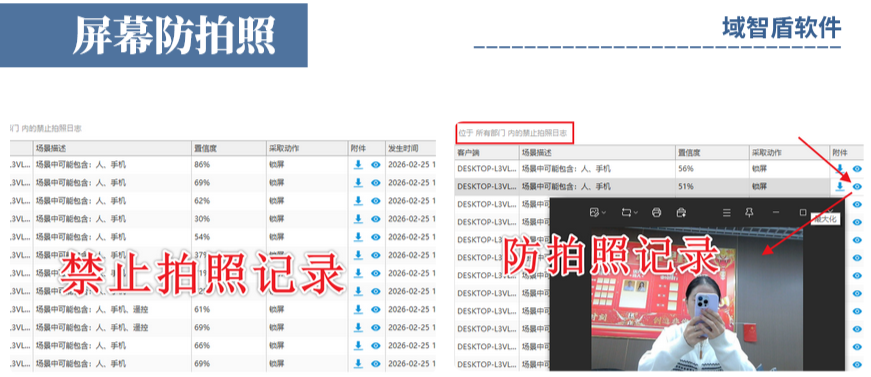The image size is (871, 377).
Task: Click DESKTOP-L3VL client in the 56% row
Action: click(487, 169)
